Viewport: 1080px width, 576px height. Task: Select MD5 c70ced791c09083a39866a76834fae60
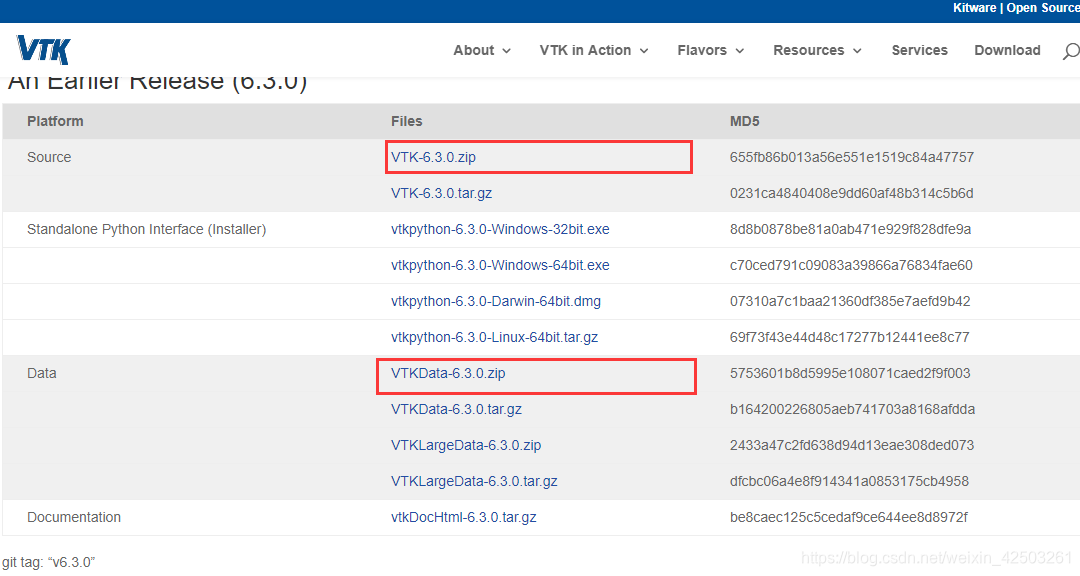point(851,265)
